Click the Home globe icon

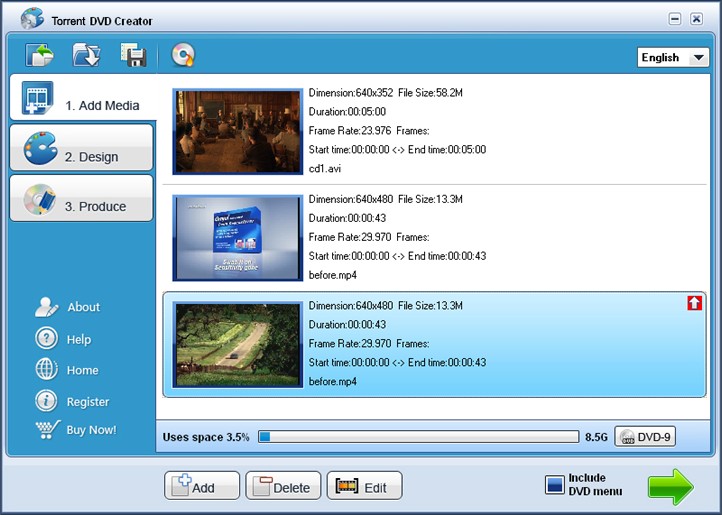tap(46, 369)
